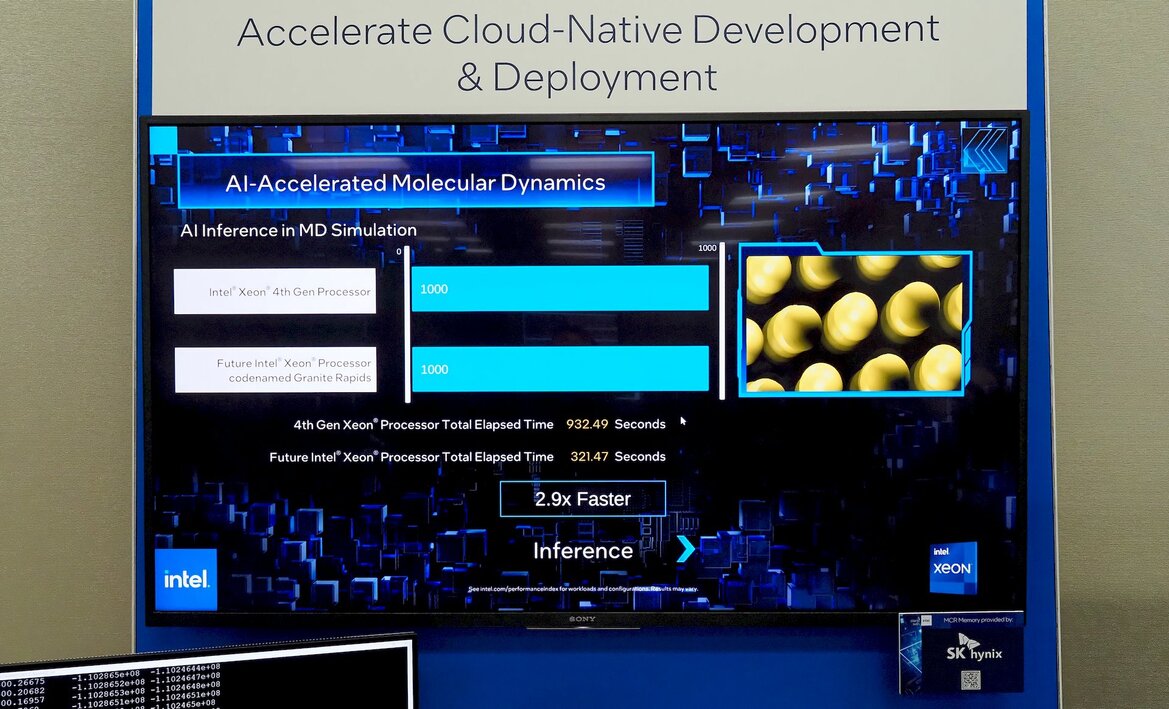Click the QR code on the SK hynix card
The width and height of the screenshot is (1169, 709).
970,680
